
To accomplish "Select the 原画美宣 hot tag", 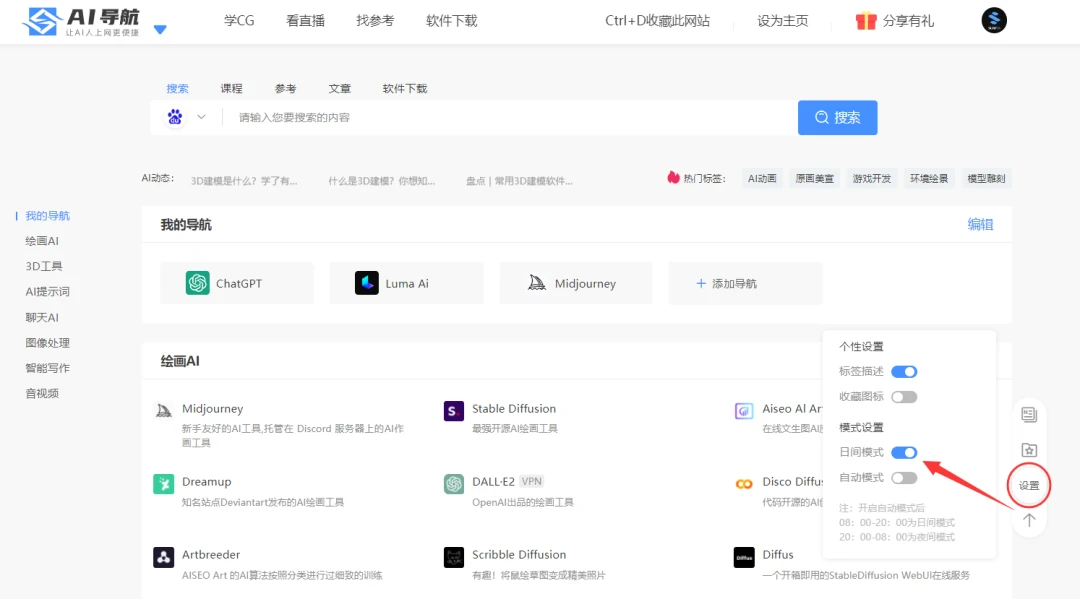I will (x=814, y=178).
